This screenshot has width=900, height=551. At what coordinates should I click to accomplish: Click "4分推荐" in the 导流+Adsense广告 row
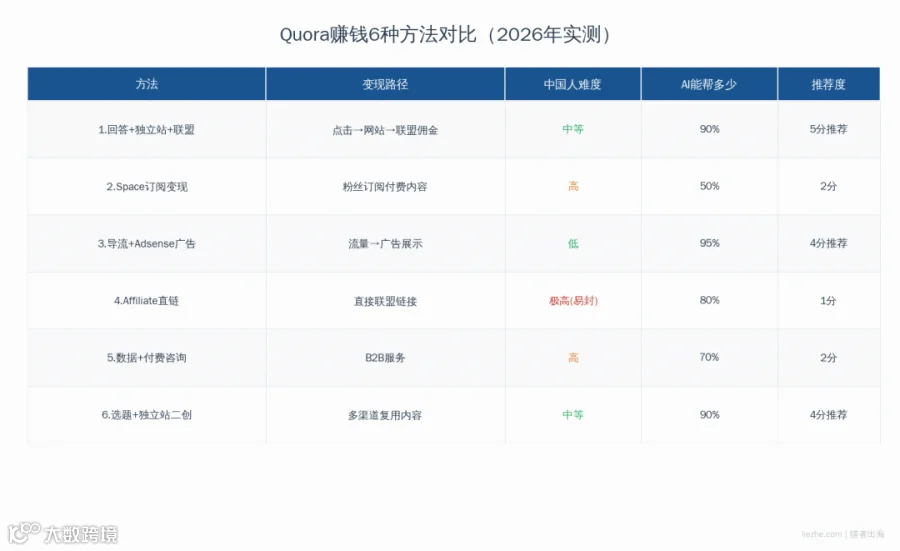click(828, 243)
